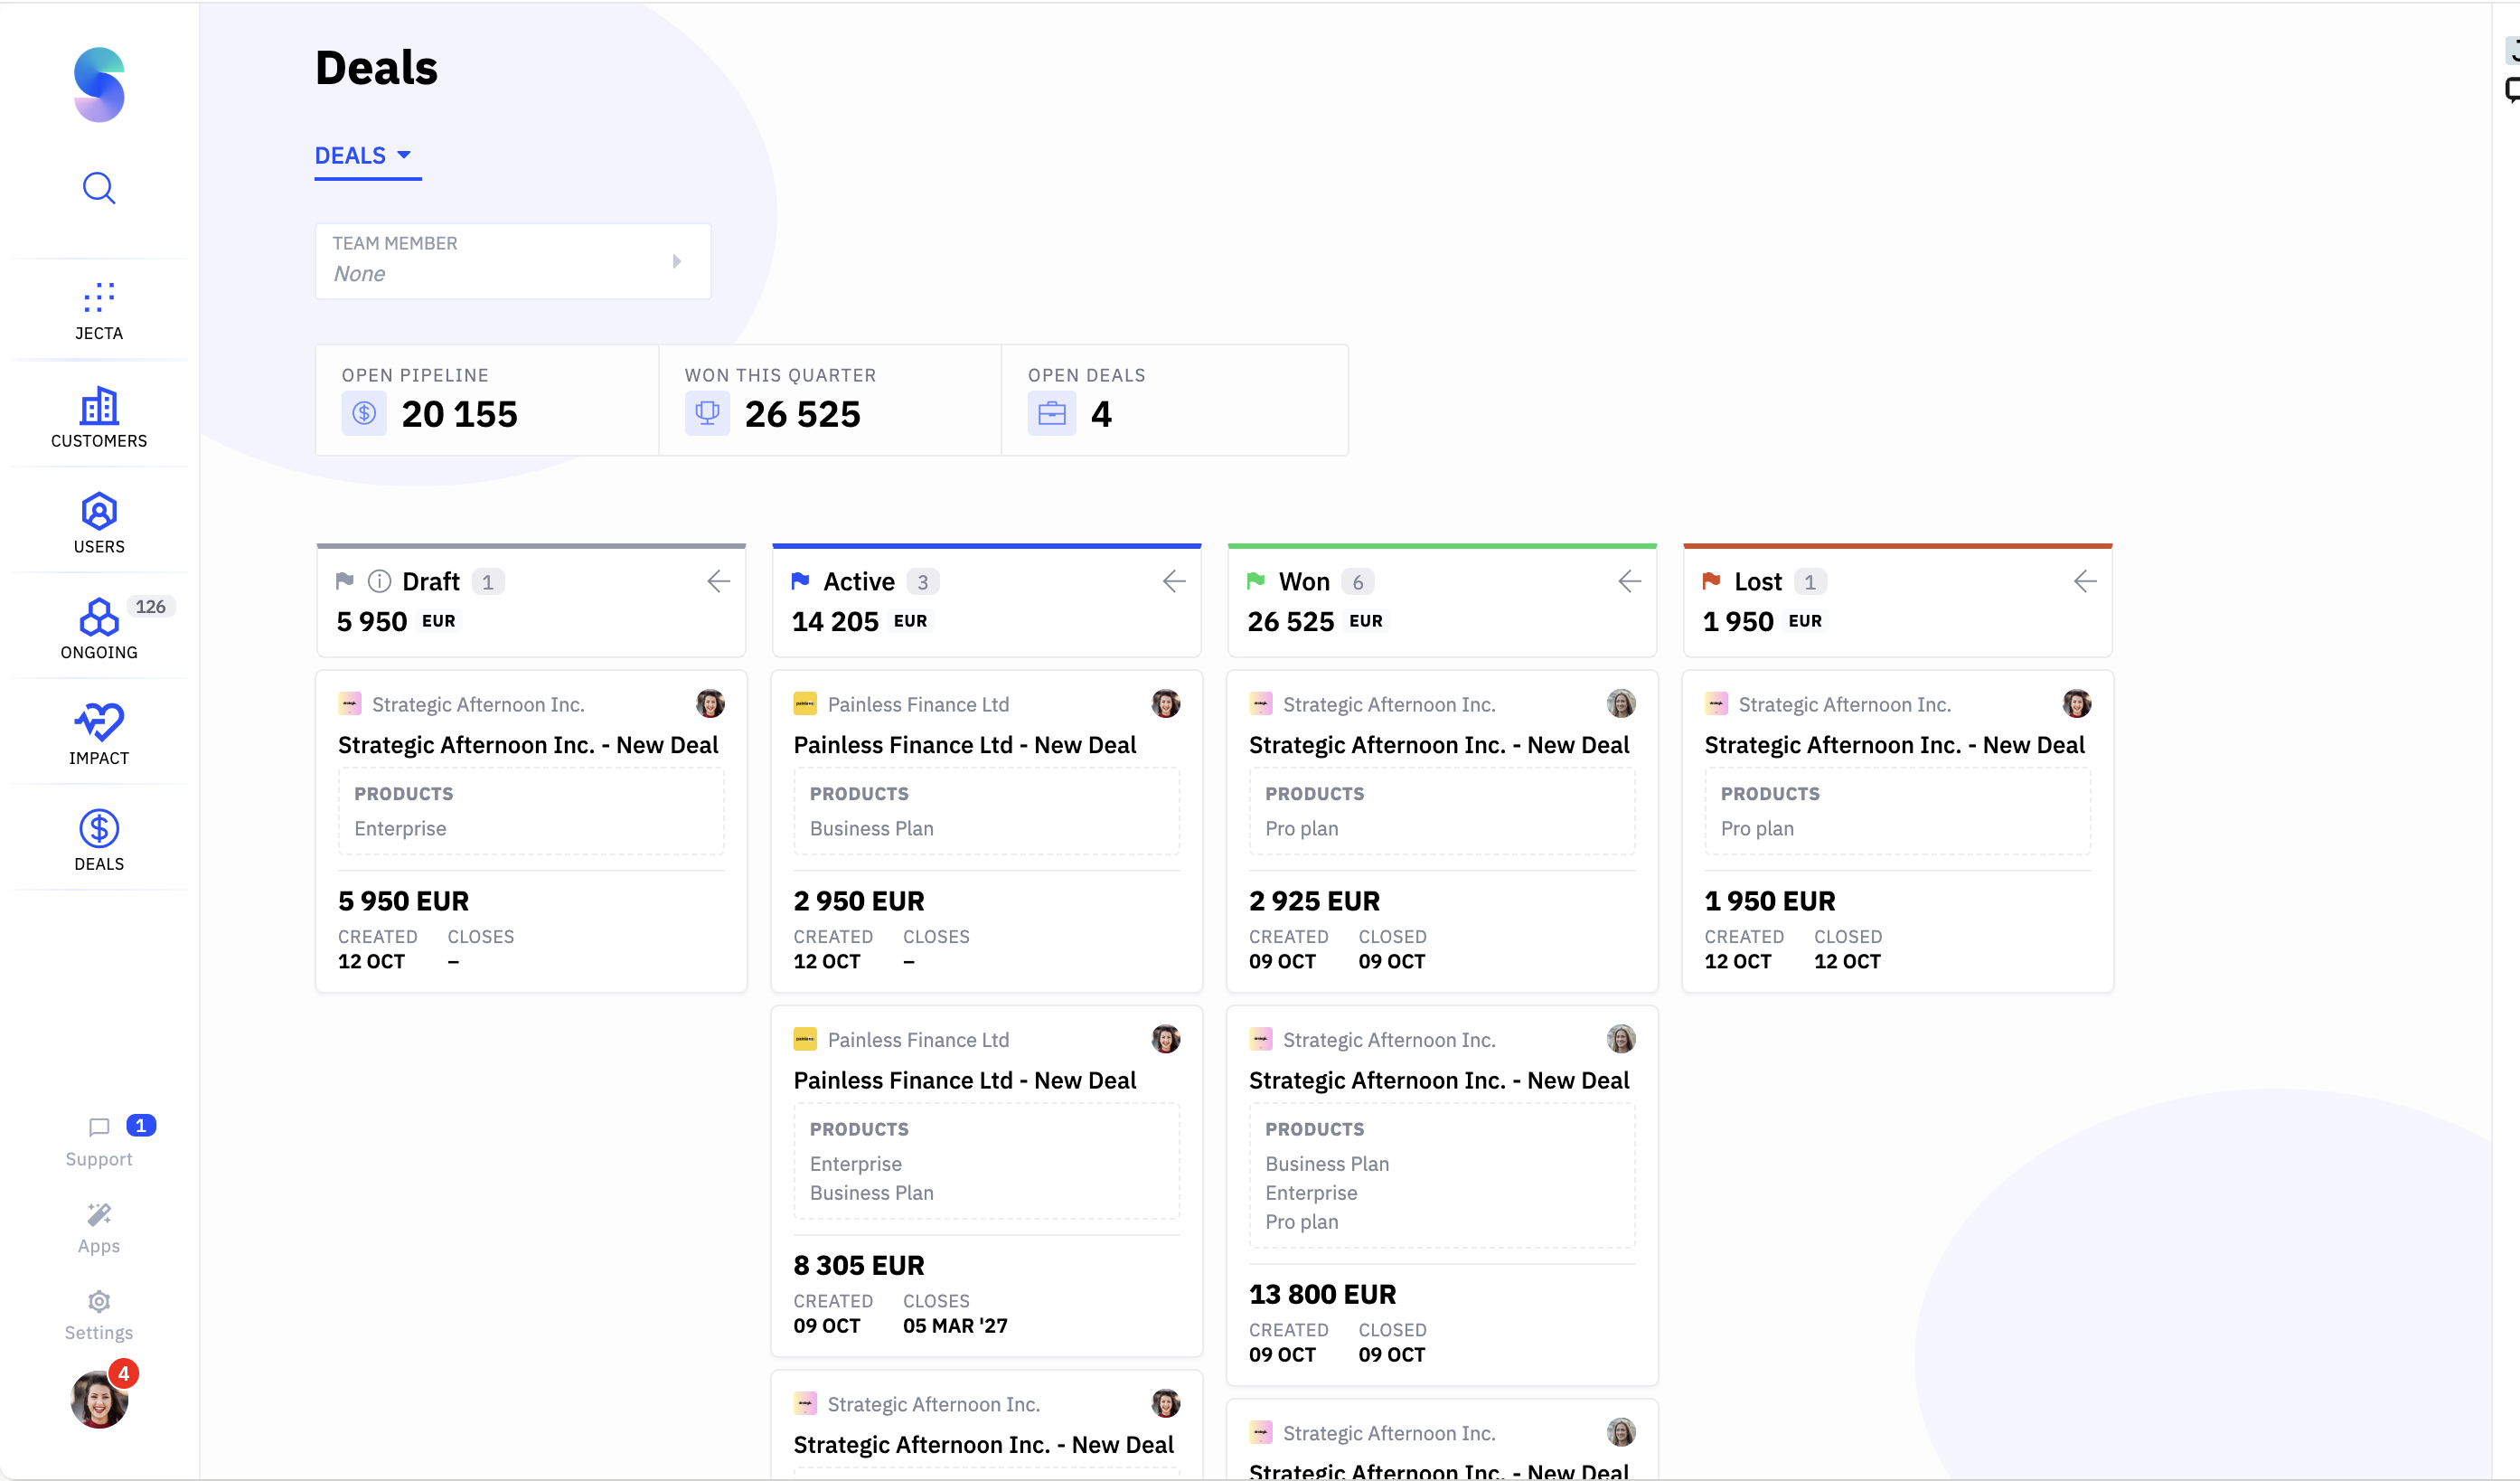Click the user profile avatar with badge
2520x1481 pixels.
coord(99,1398)
